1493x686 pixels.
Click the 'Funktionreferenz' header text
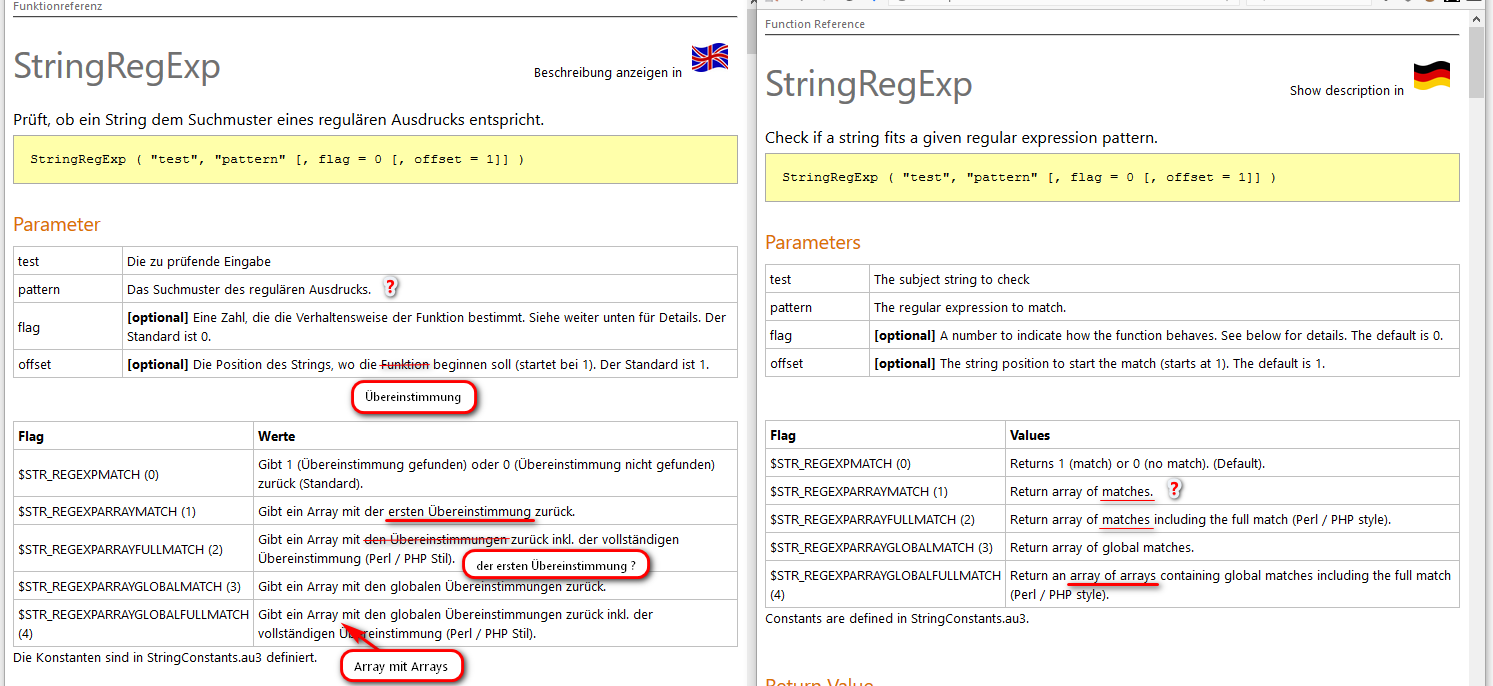tap(58, 6)
